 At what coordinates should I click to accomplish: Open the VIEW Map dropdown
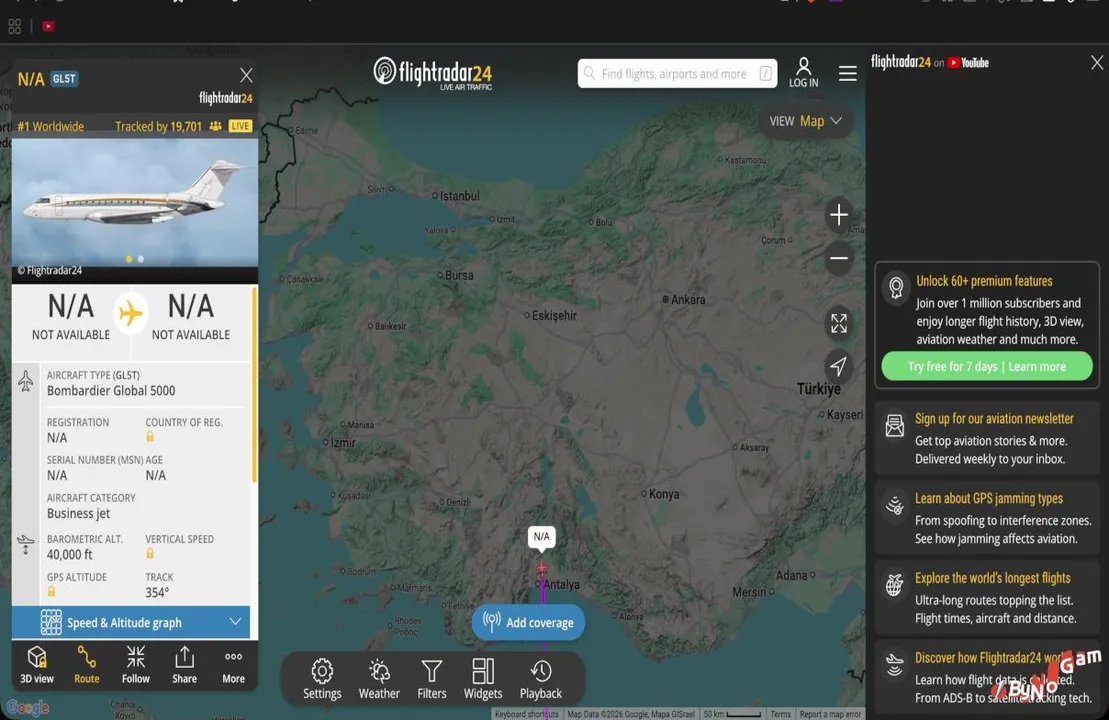point(806,121)
